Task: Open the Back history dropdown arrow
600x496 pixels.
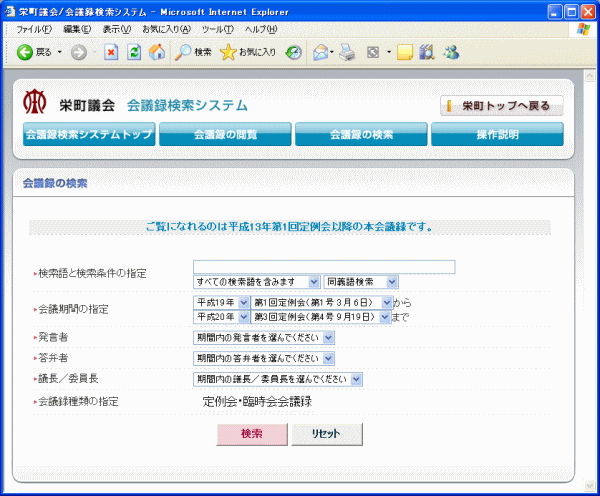Action: point(60,52)
